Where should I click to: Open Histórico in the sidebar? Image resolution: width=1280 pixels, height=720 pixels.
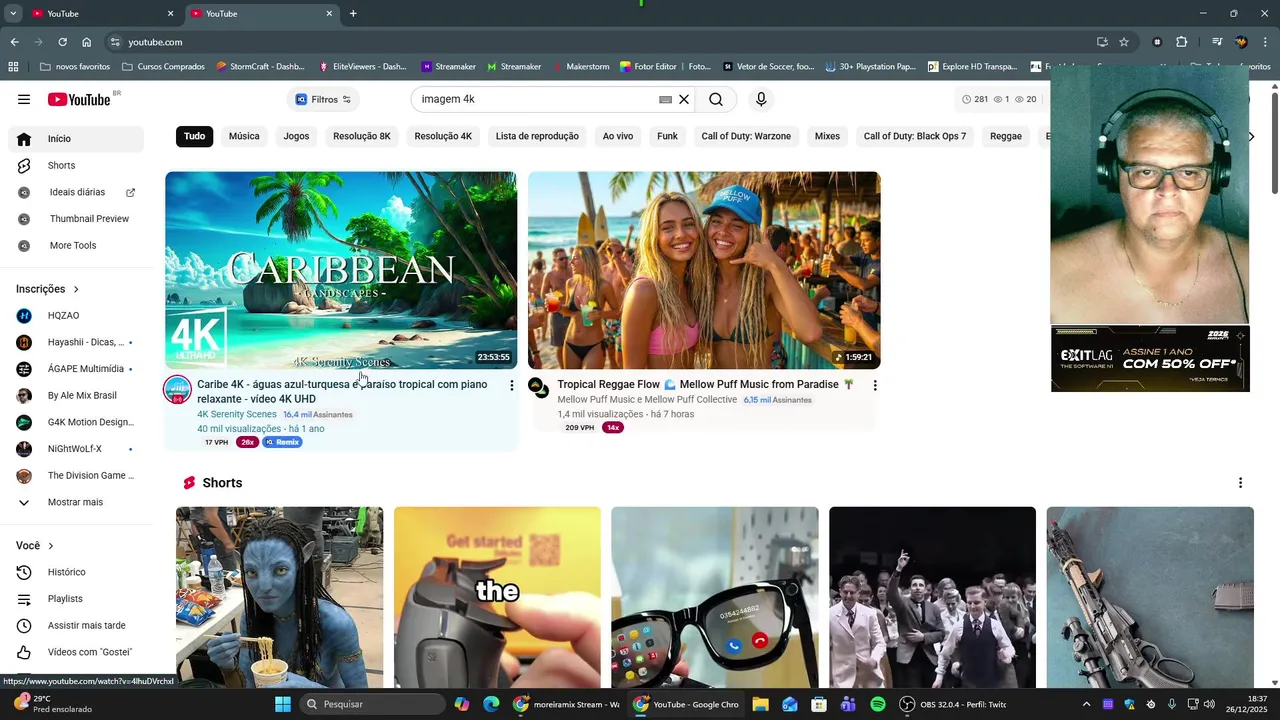point(76,572)
